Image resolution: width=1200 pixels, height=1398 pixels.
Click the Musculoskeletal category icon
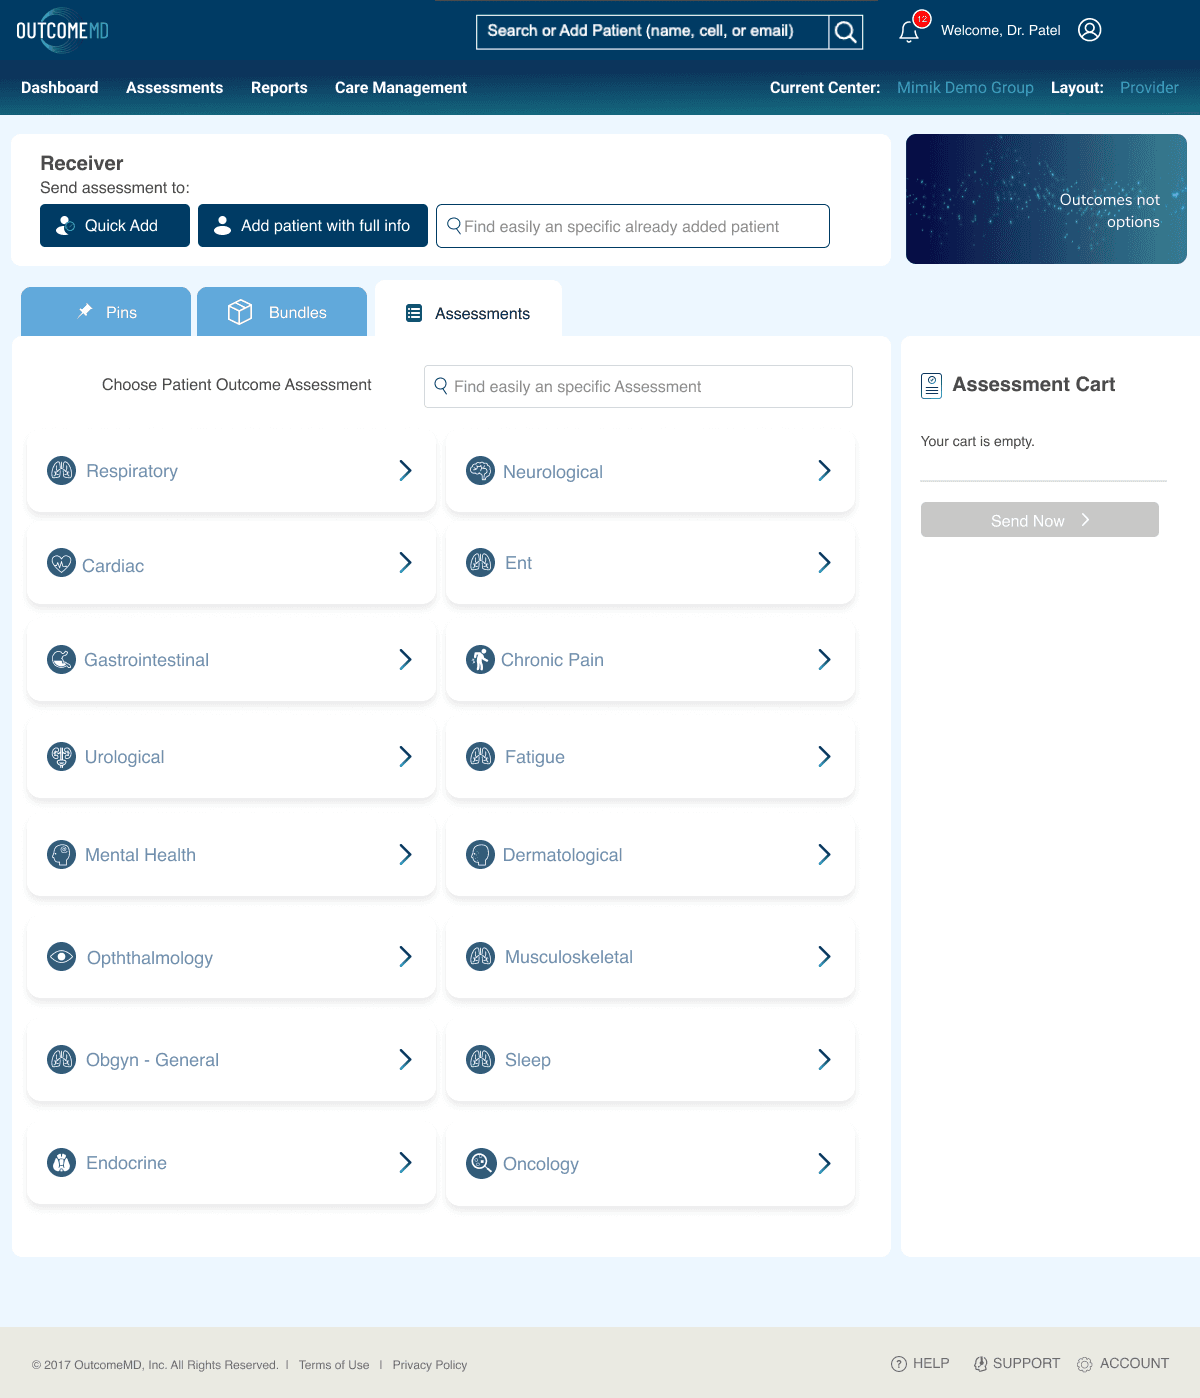(481, 956)
